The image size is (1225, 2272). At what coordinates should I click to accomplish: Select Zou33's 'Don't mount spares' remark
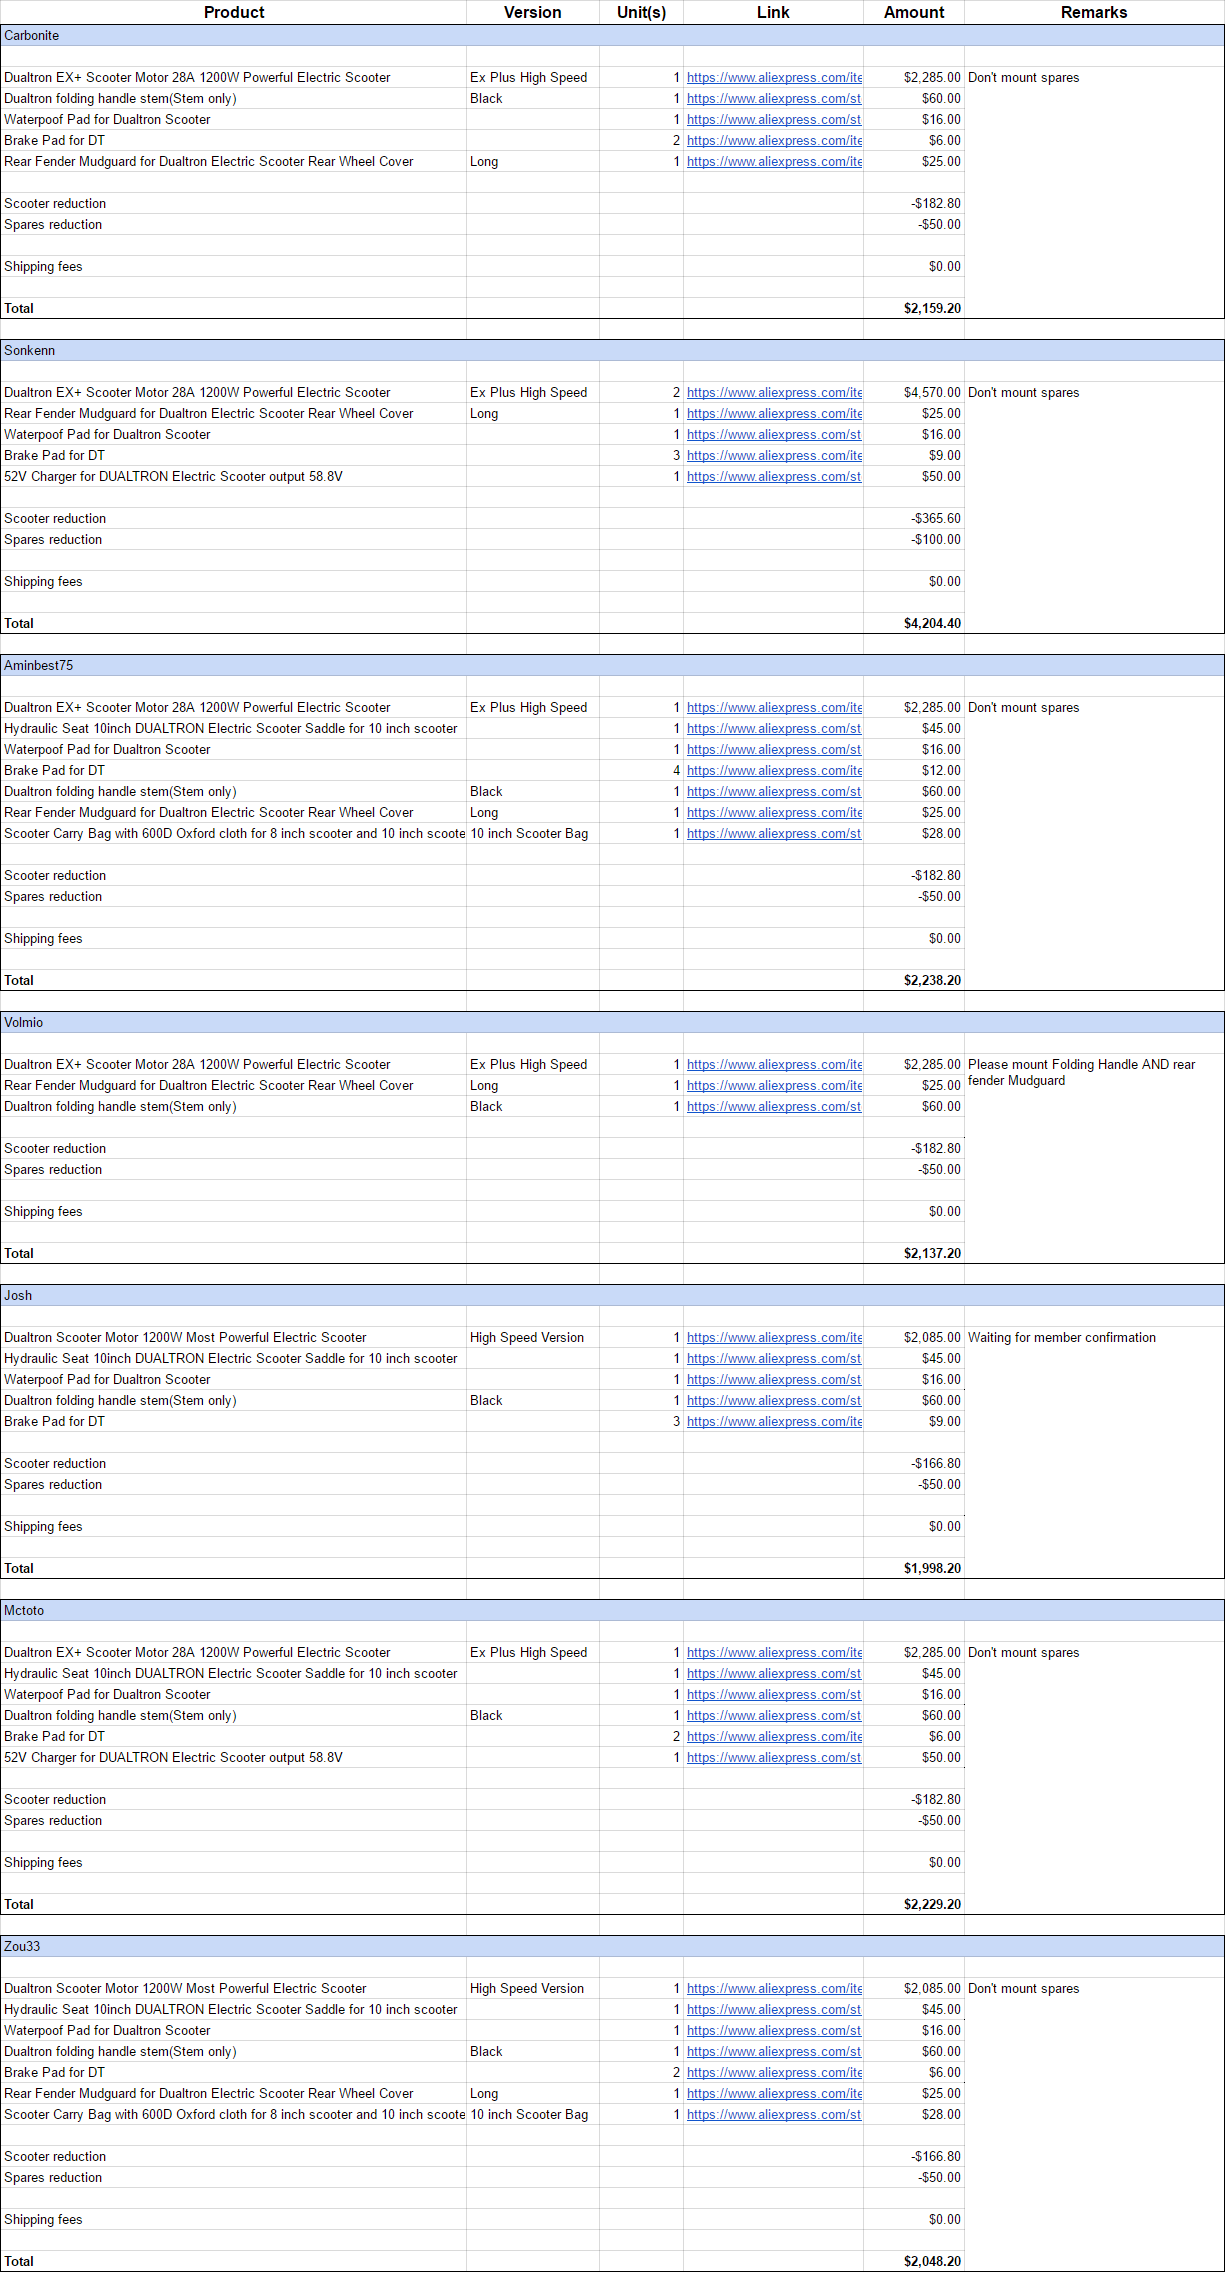1024,1989
